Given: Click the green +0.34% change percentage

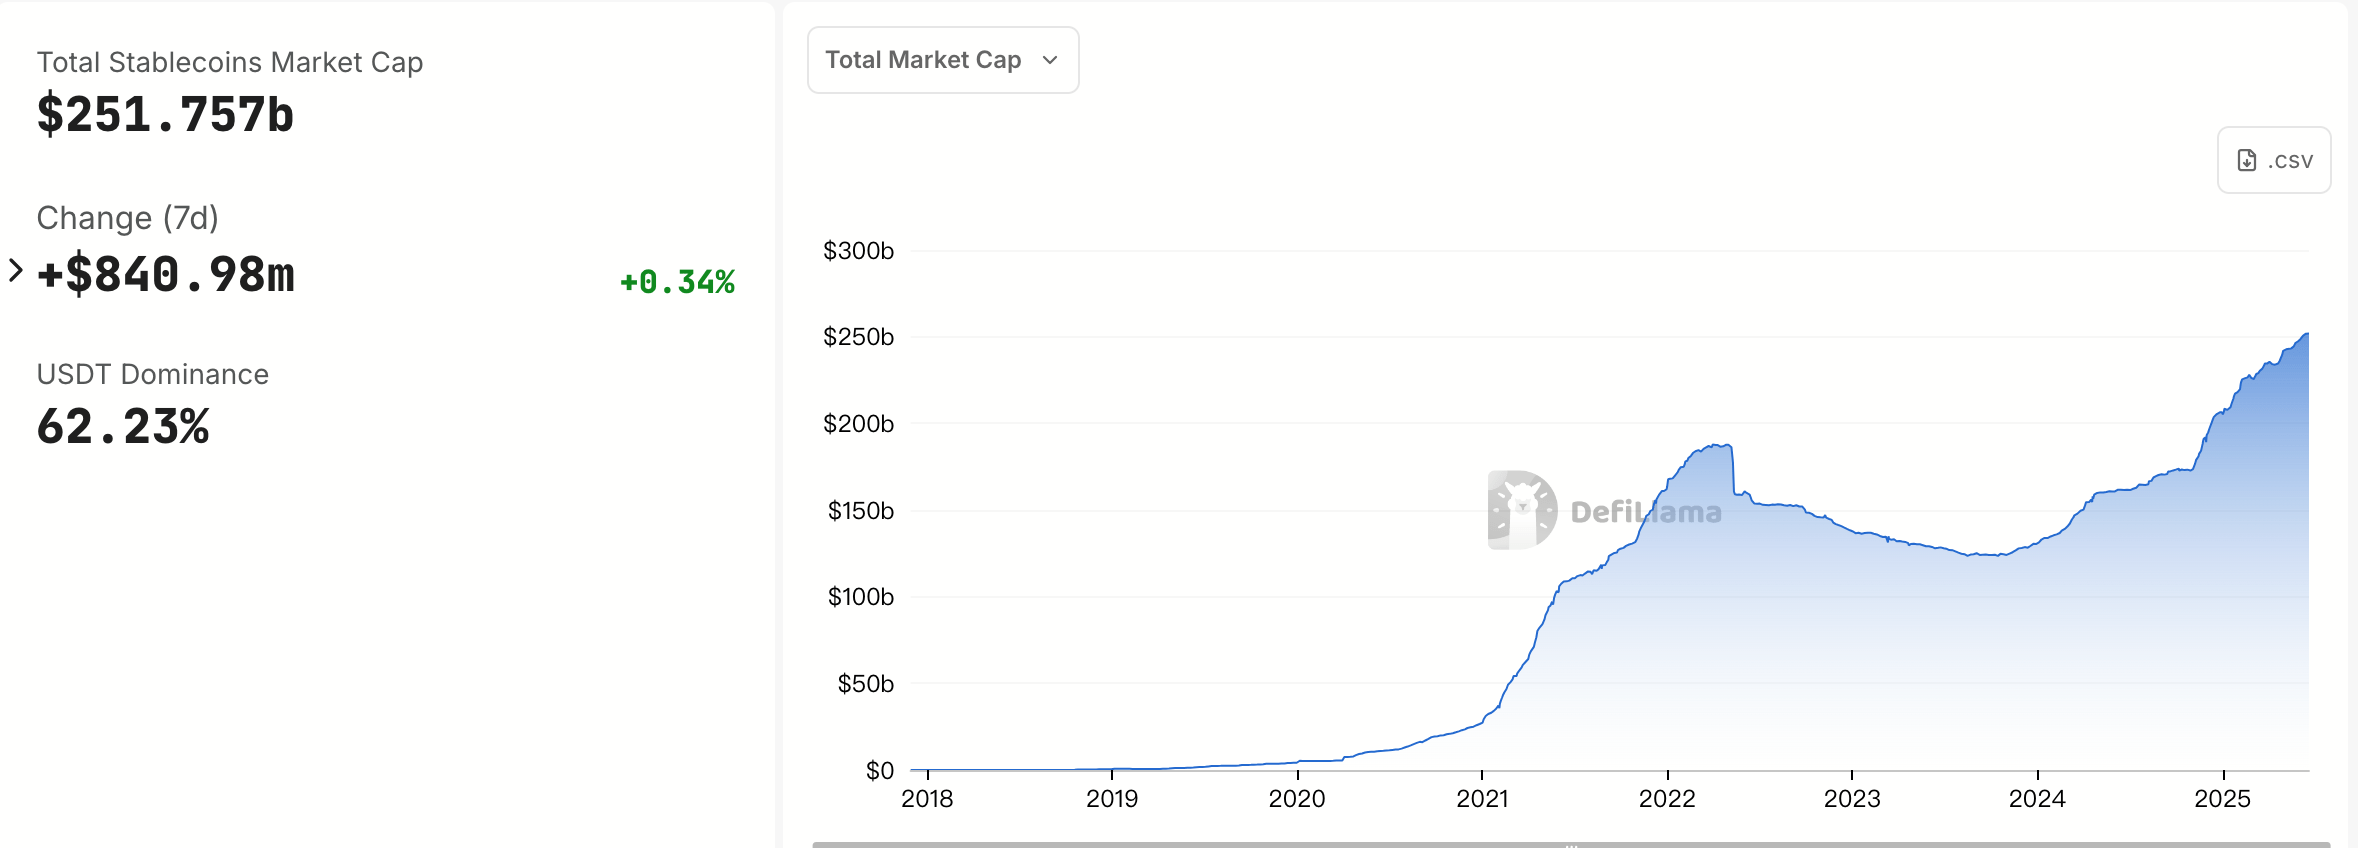Looking at the screenshot, I should 677,282.
